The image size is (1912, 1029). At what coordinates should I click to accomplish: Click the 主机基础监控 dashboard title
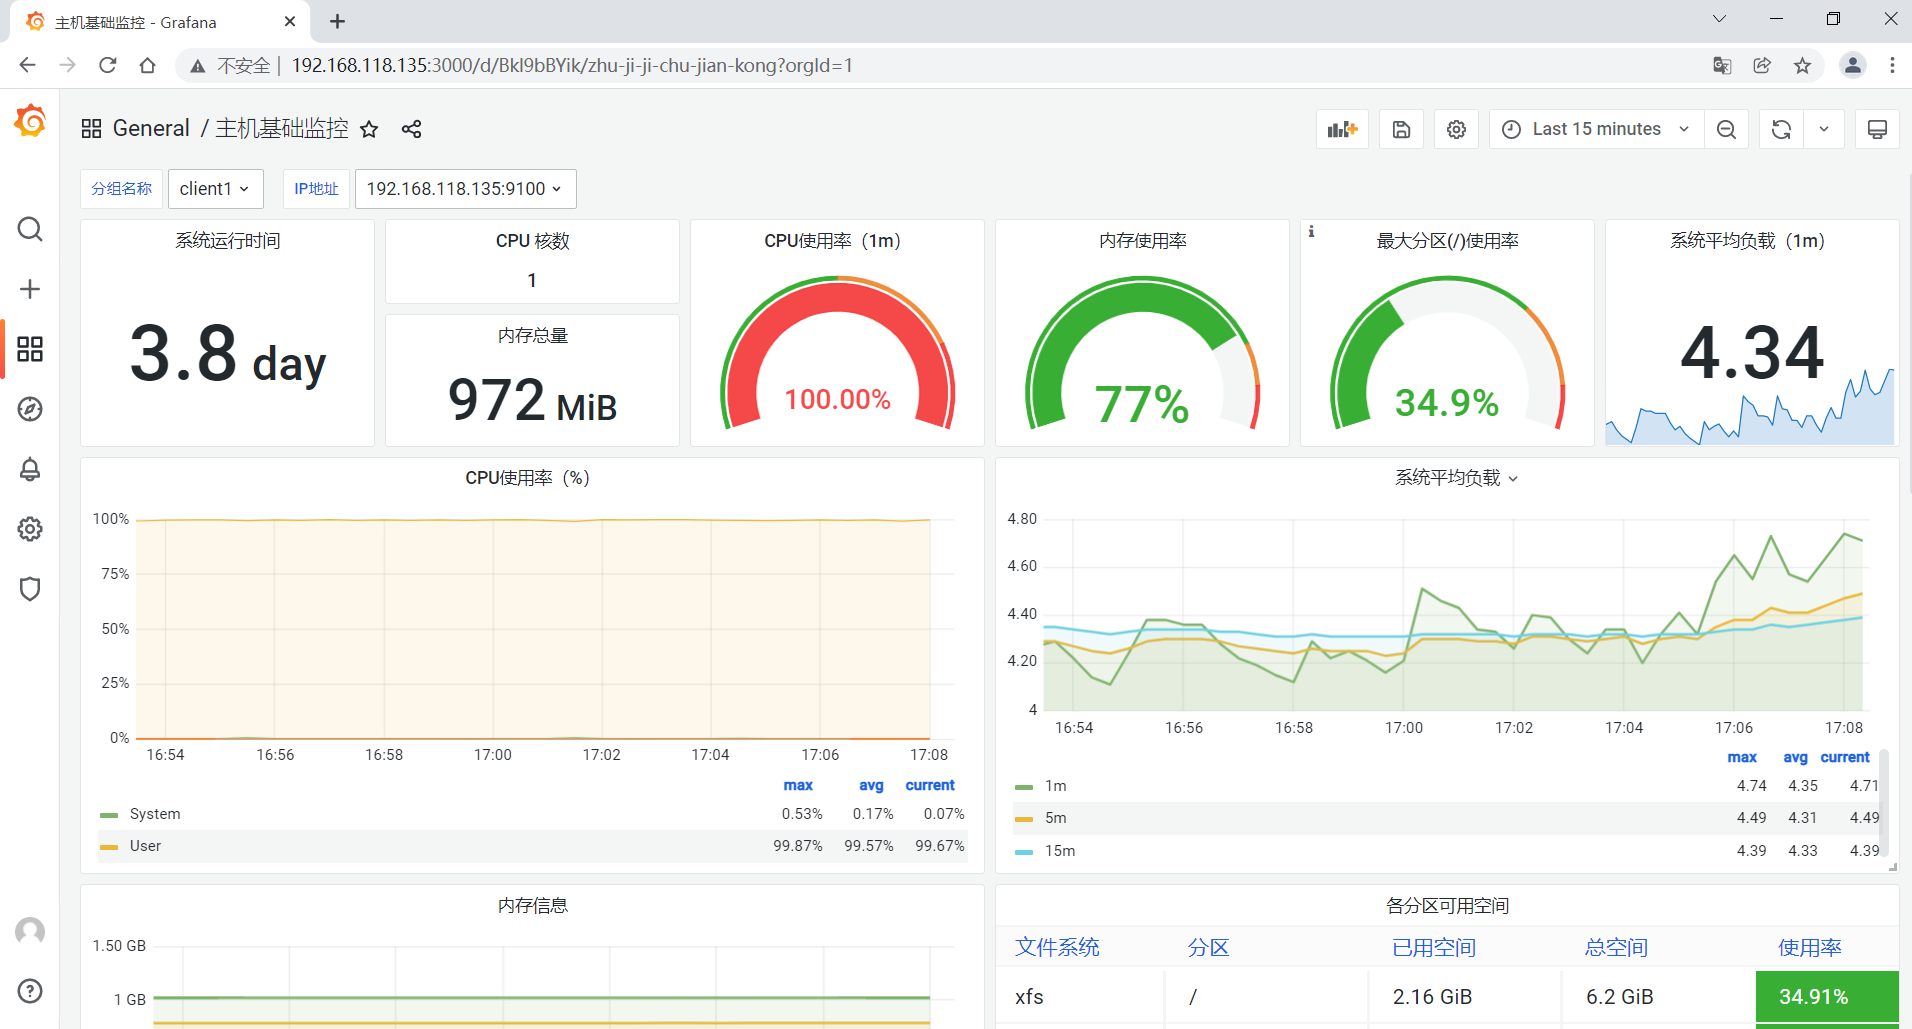282,129
